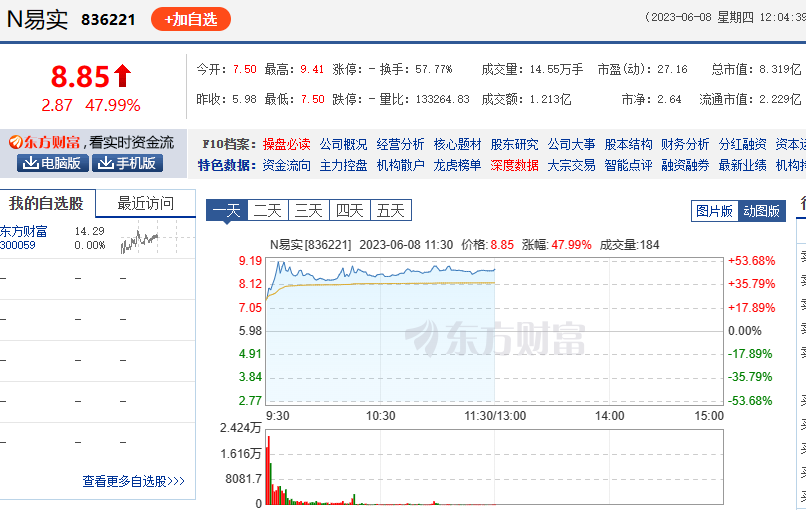Switch to 动图版 chart mode

pyautogui.click(x=761, y=211)
